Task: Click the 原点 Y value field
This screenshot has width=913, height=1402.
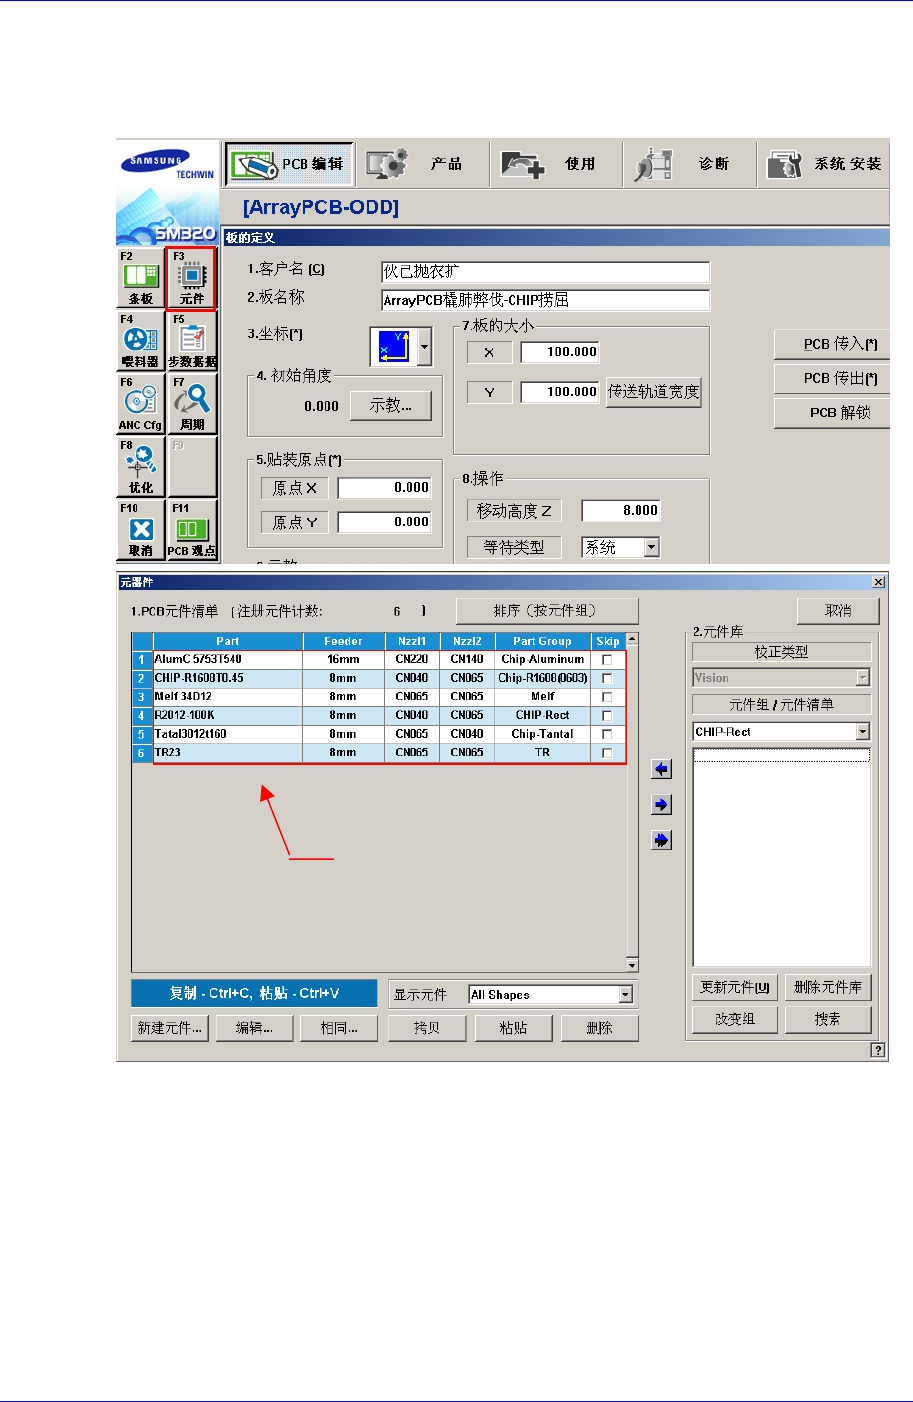Action: pyautogui.click(x=384, y=522)
